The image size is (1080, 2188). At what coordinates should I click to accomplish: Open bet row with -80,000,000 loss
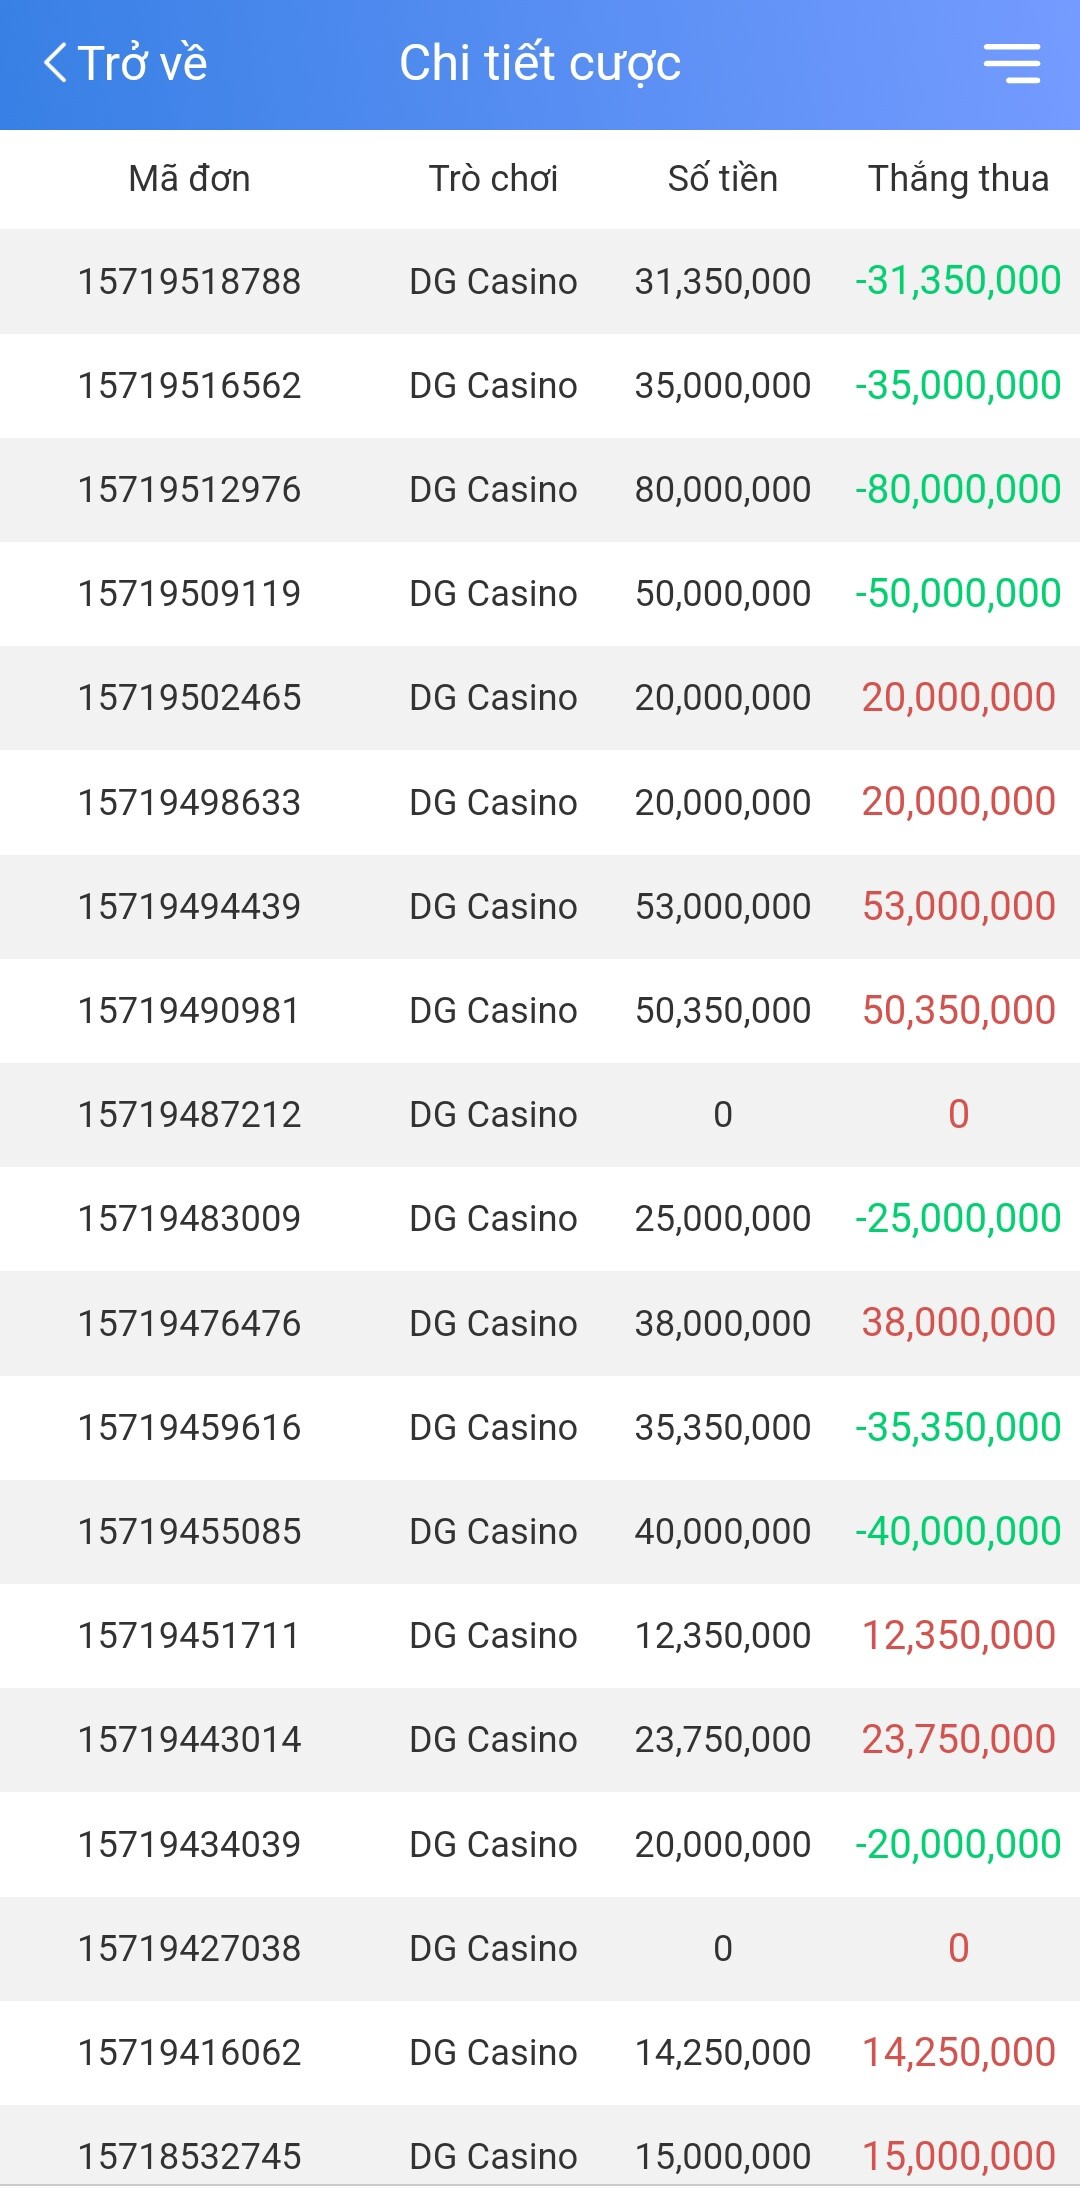[x=540, y=490]
